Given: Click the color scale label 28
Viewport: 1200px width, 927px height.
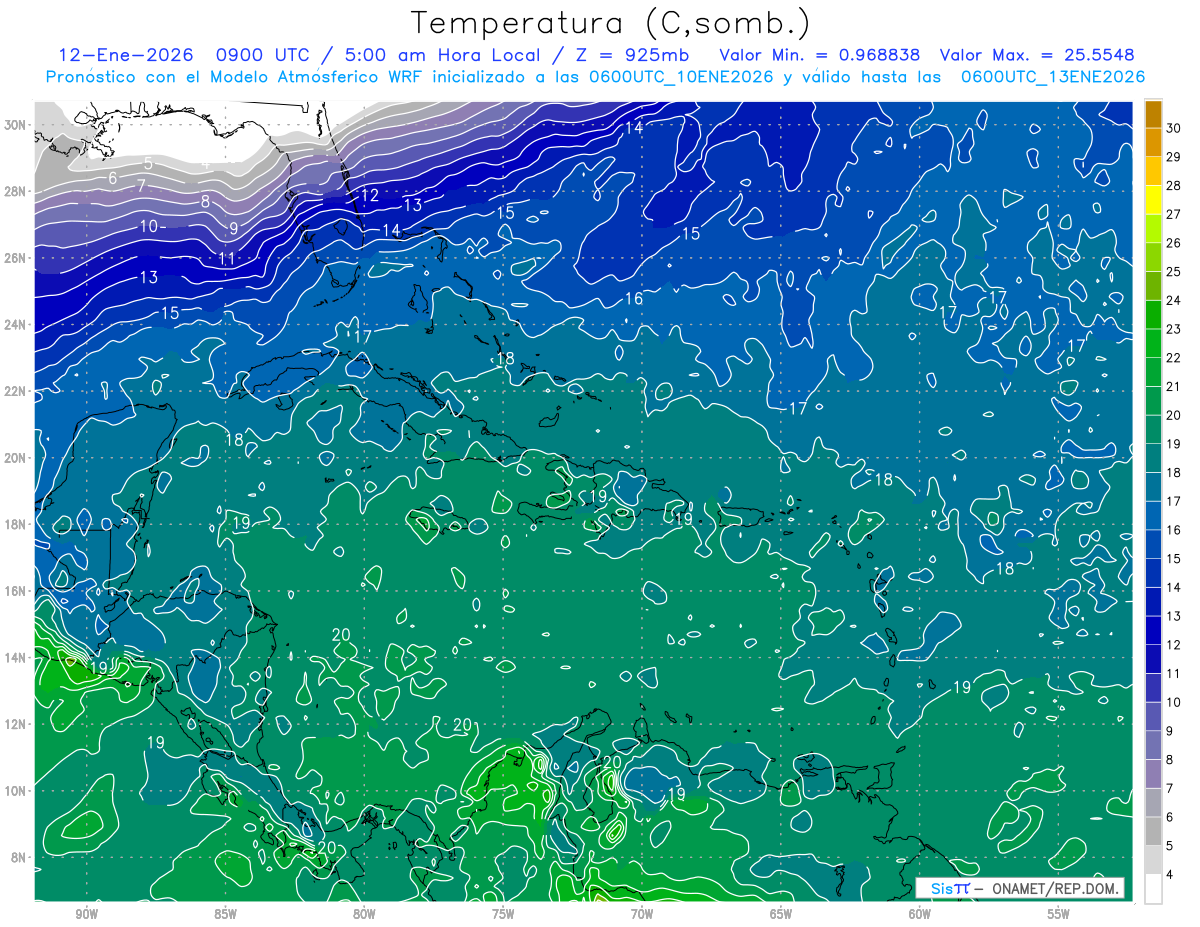Looking at the screenshot, I should pos(1175,186).
